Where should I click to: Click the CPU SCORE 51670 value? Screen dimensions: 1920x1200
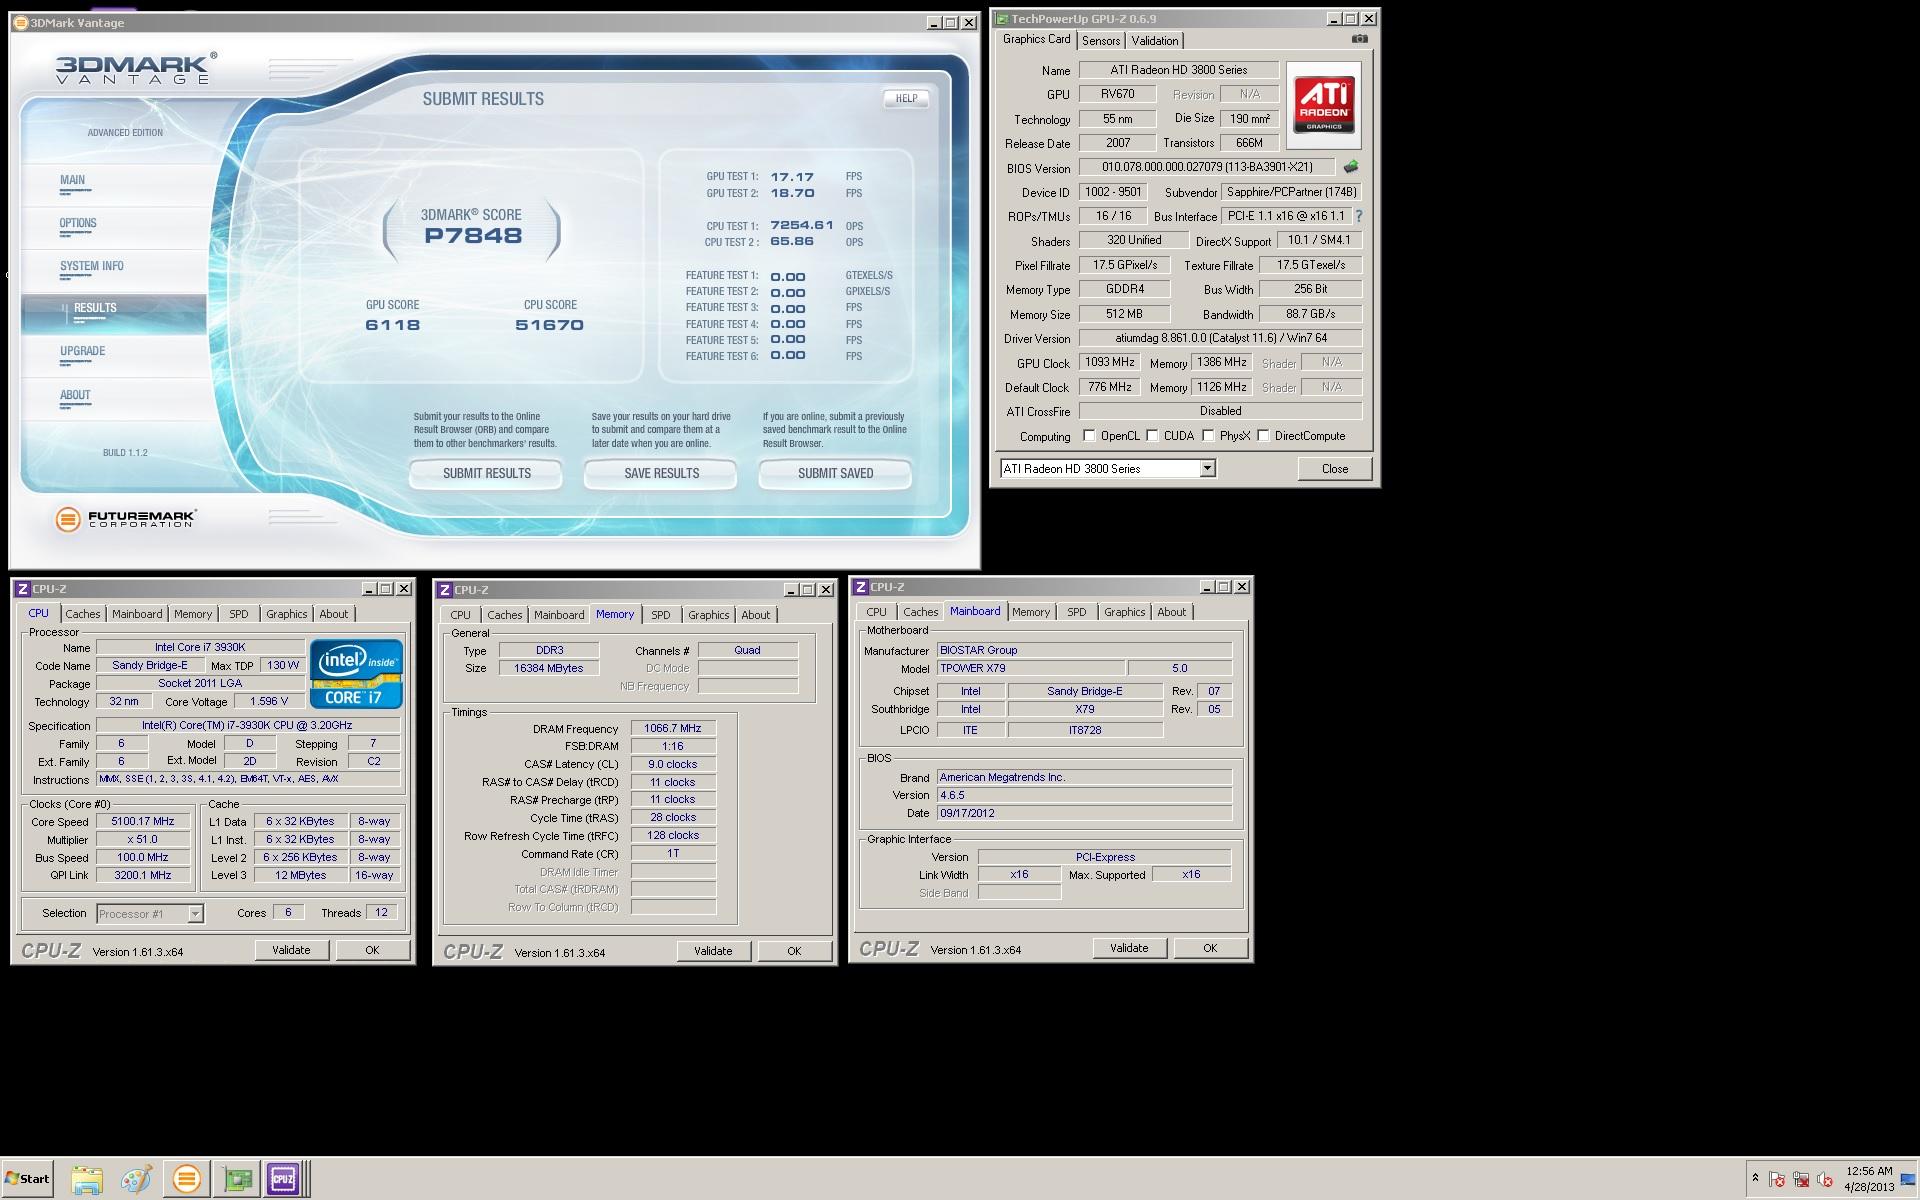coord(549,325)
